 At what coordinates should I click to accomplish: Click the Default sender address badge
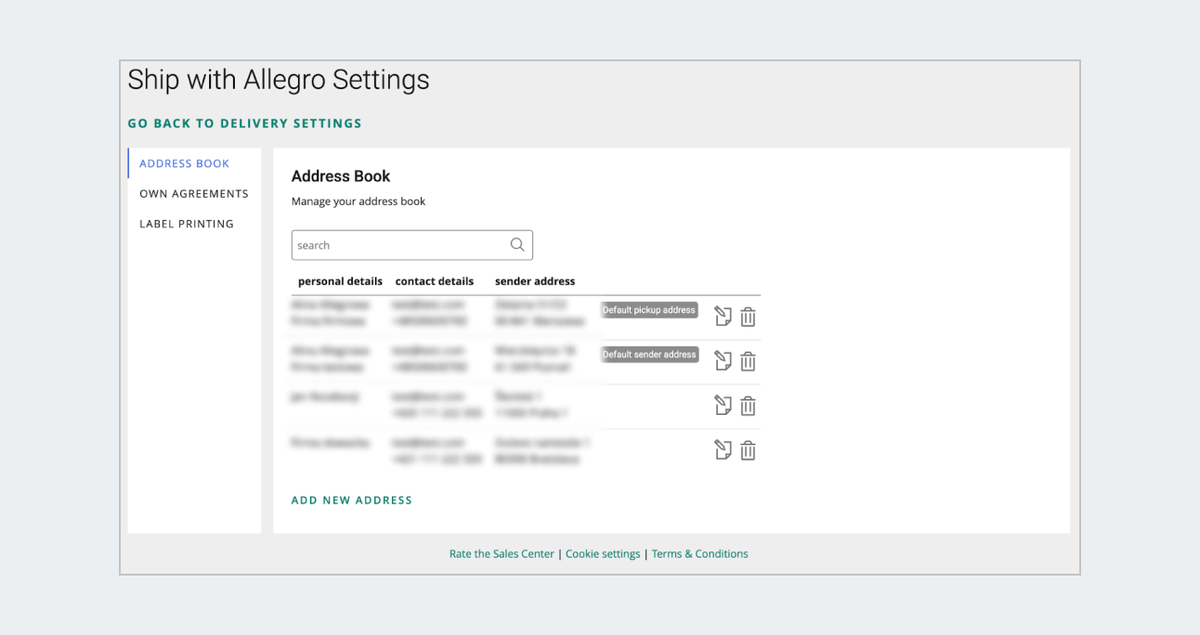coord(649,355)
